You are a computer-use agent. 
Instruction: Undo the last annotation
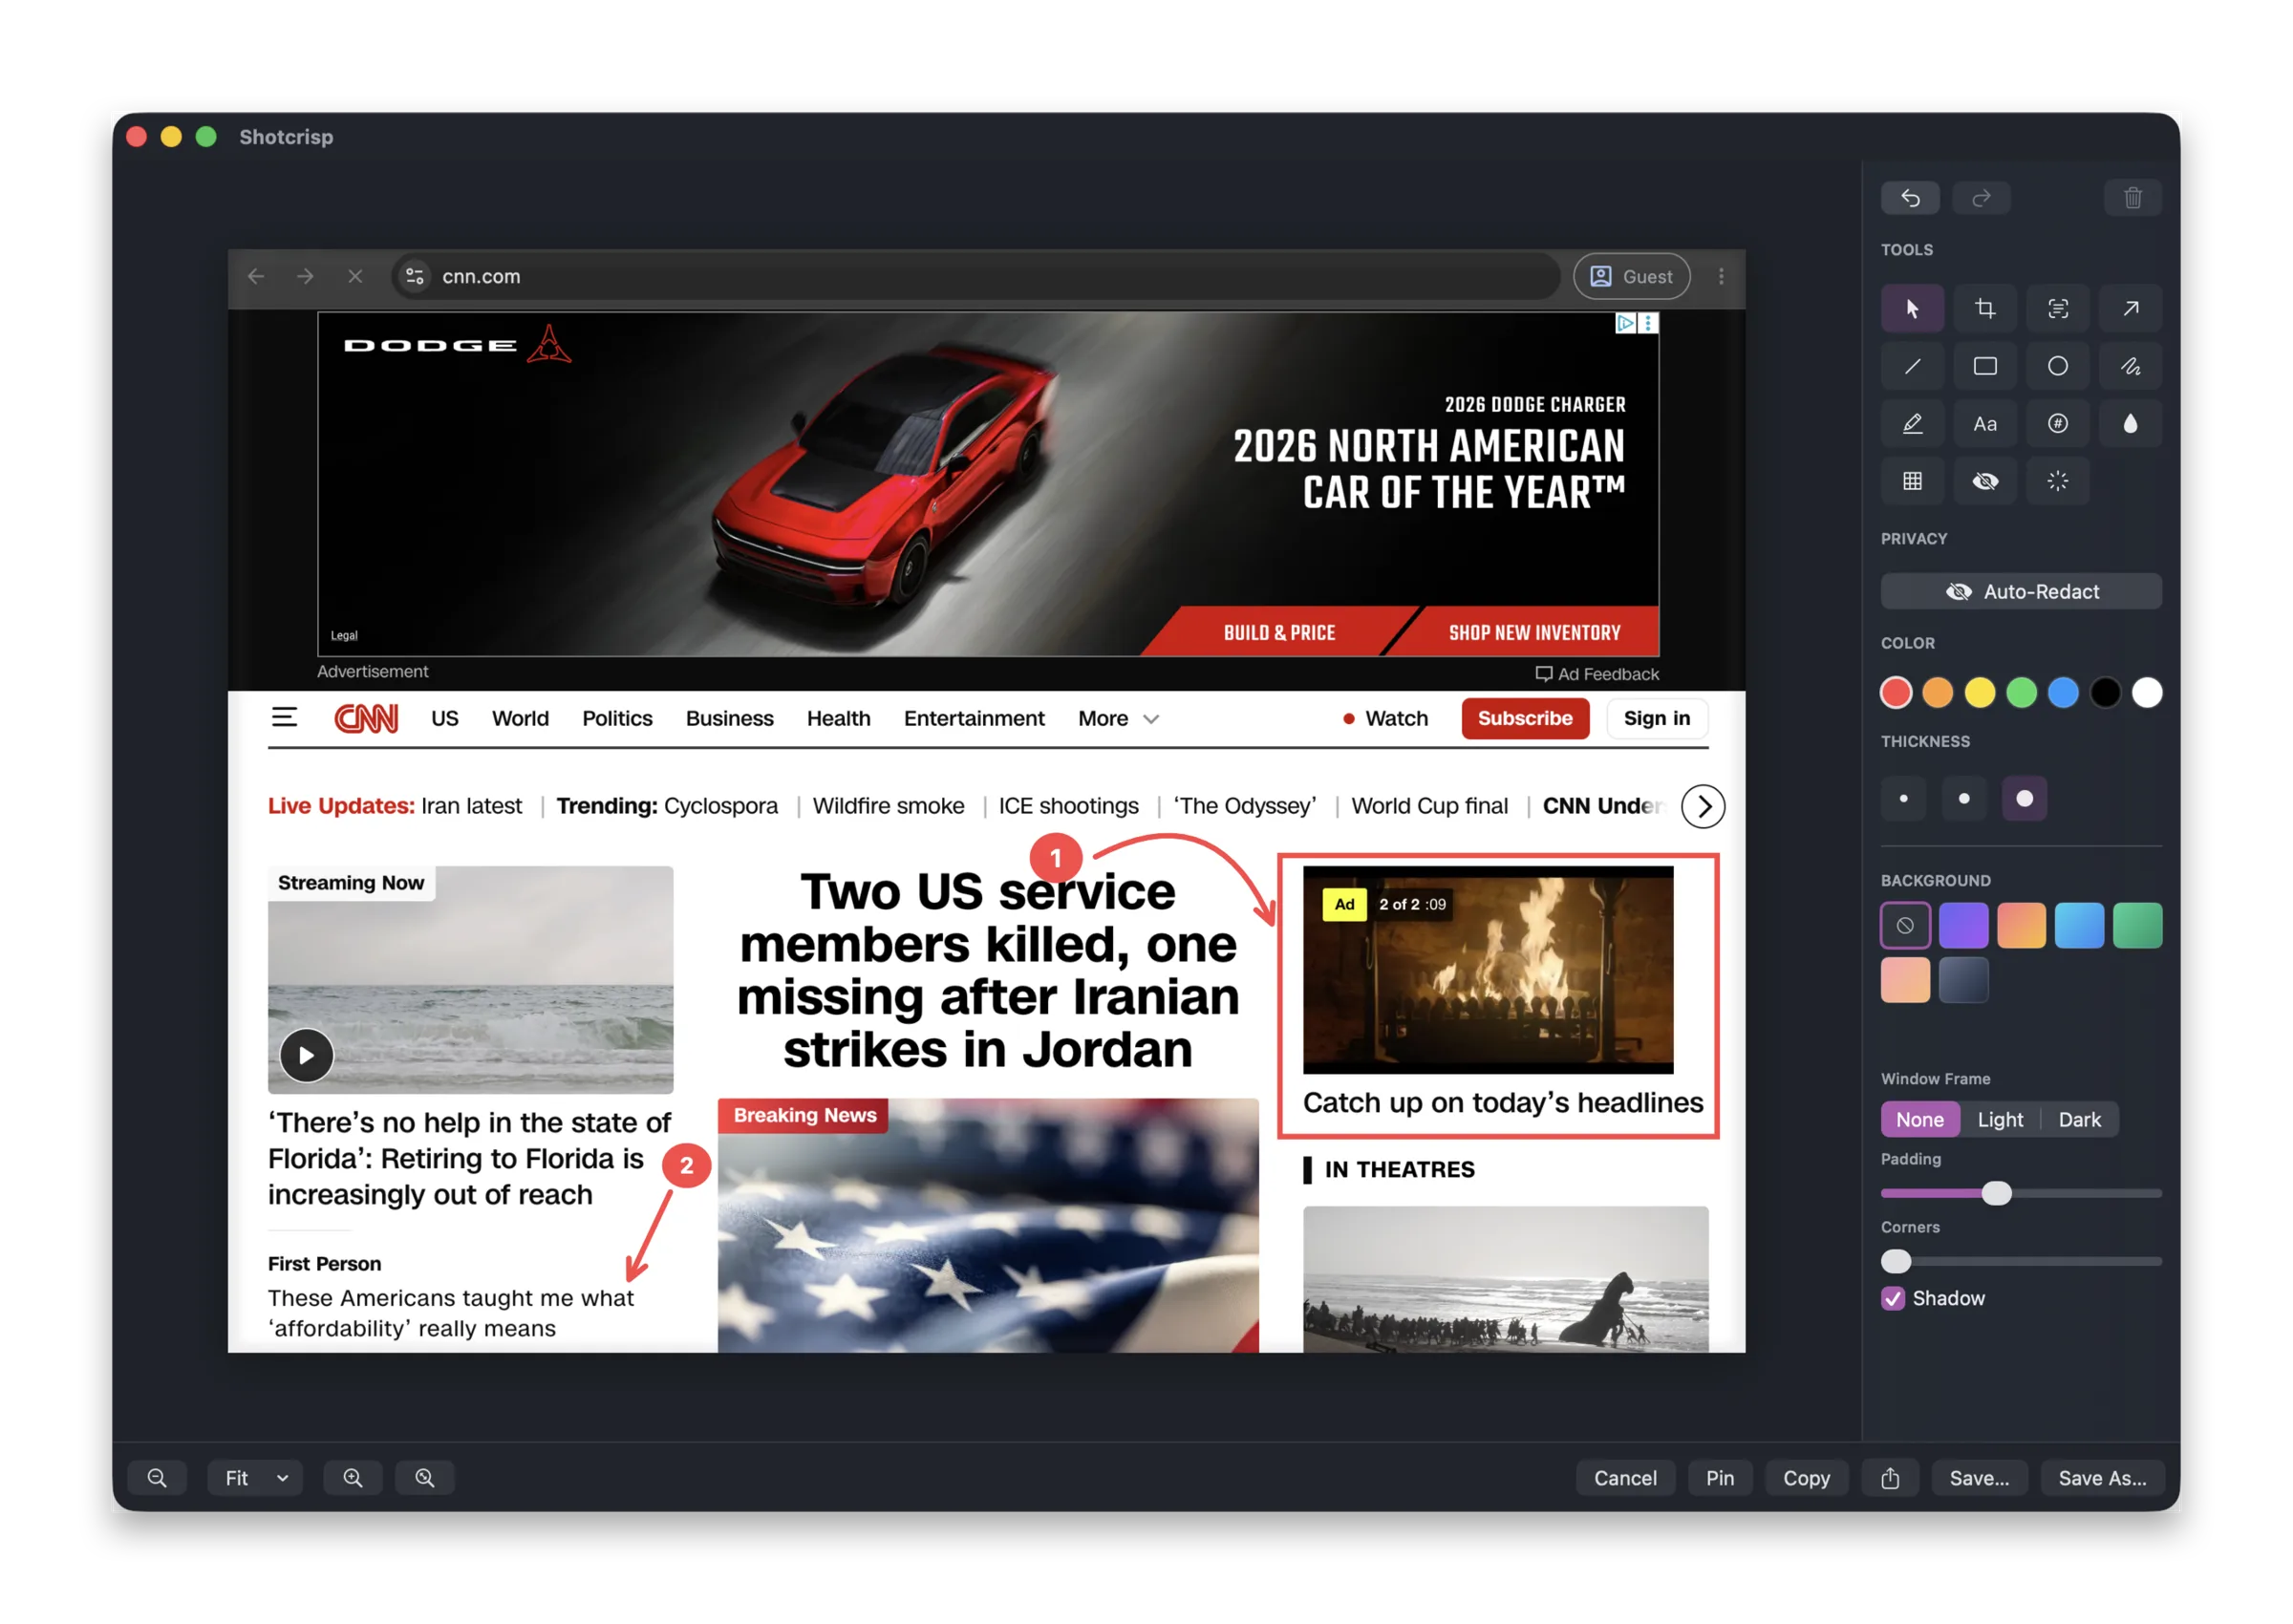(1909, 198)
